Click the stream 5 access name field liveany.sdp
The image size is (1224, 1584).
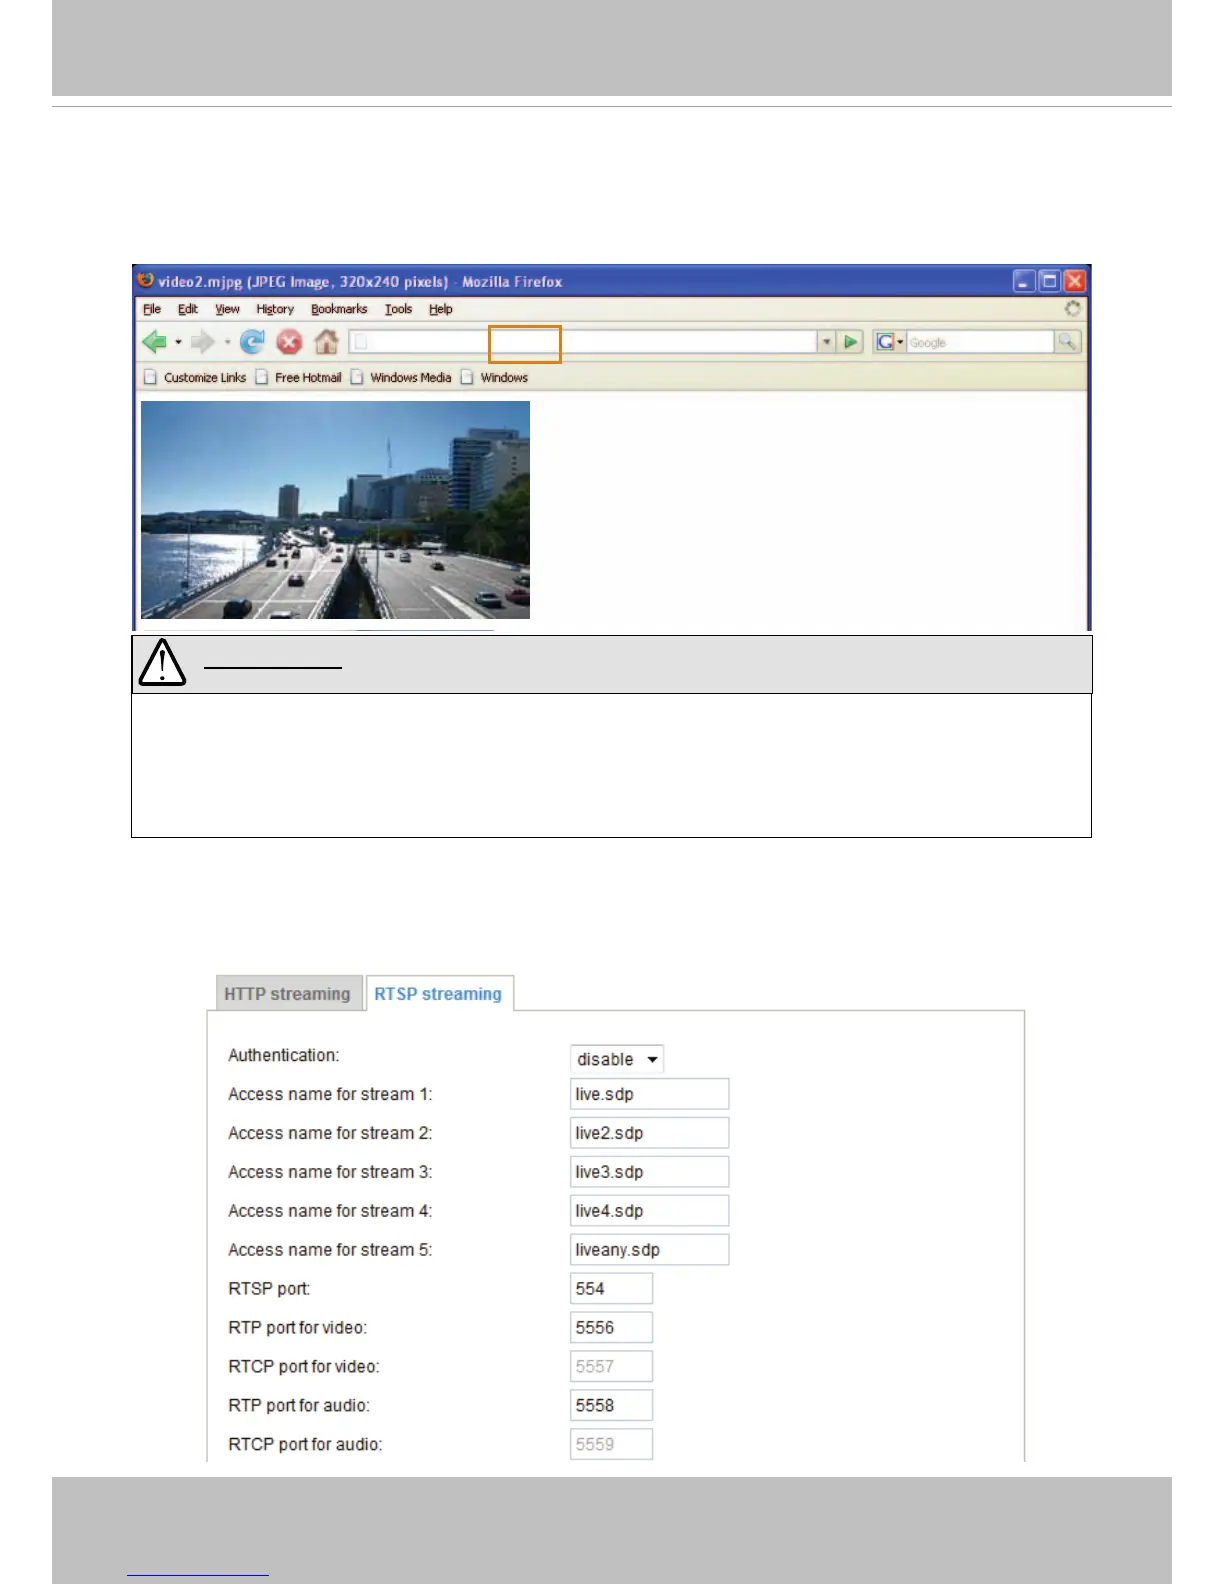[649, 1250]
